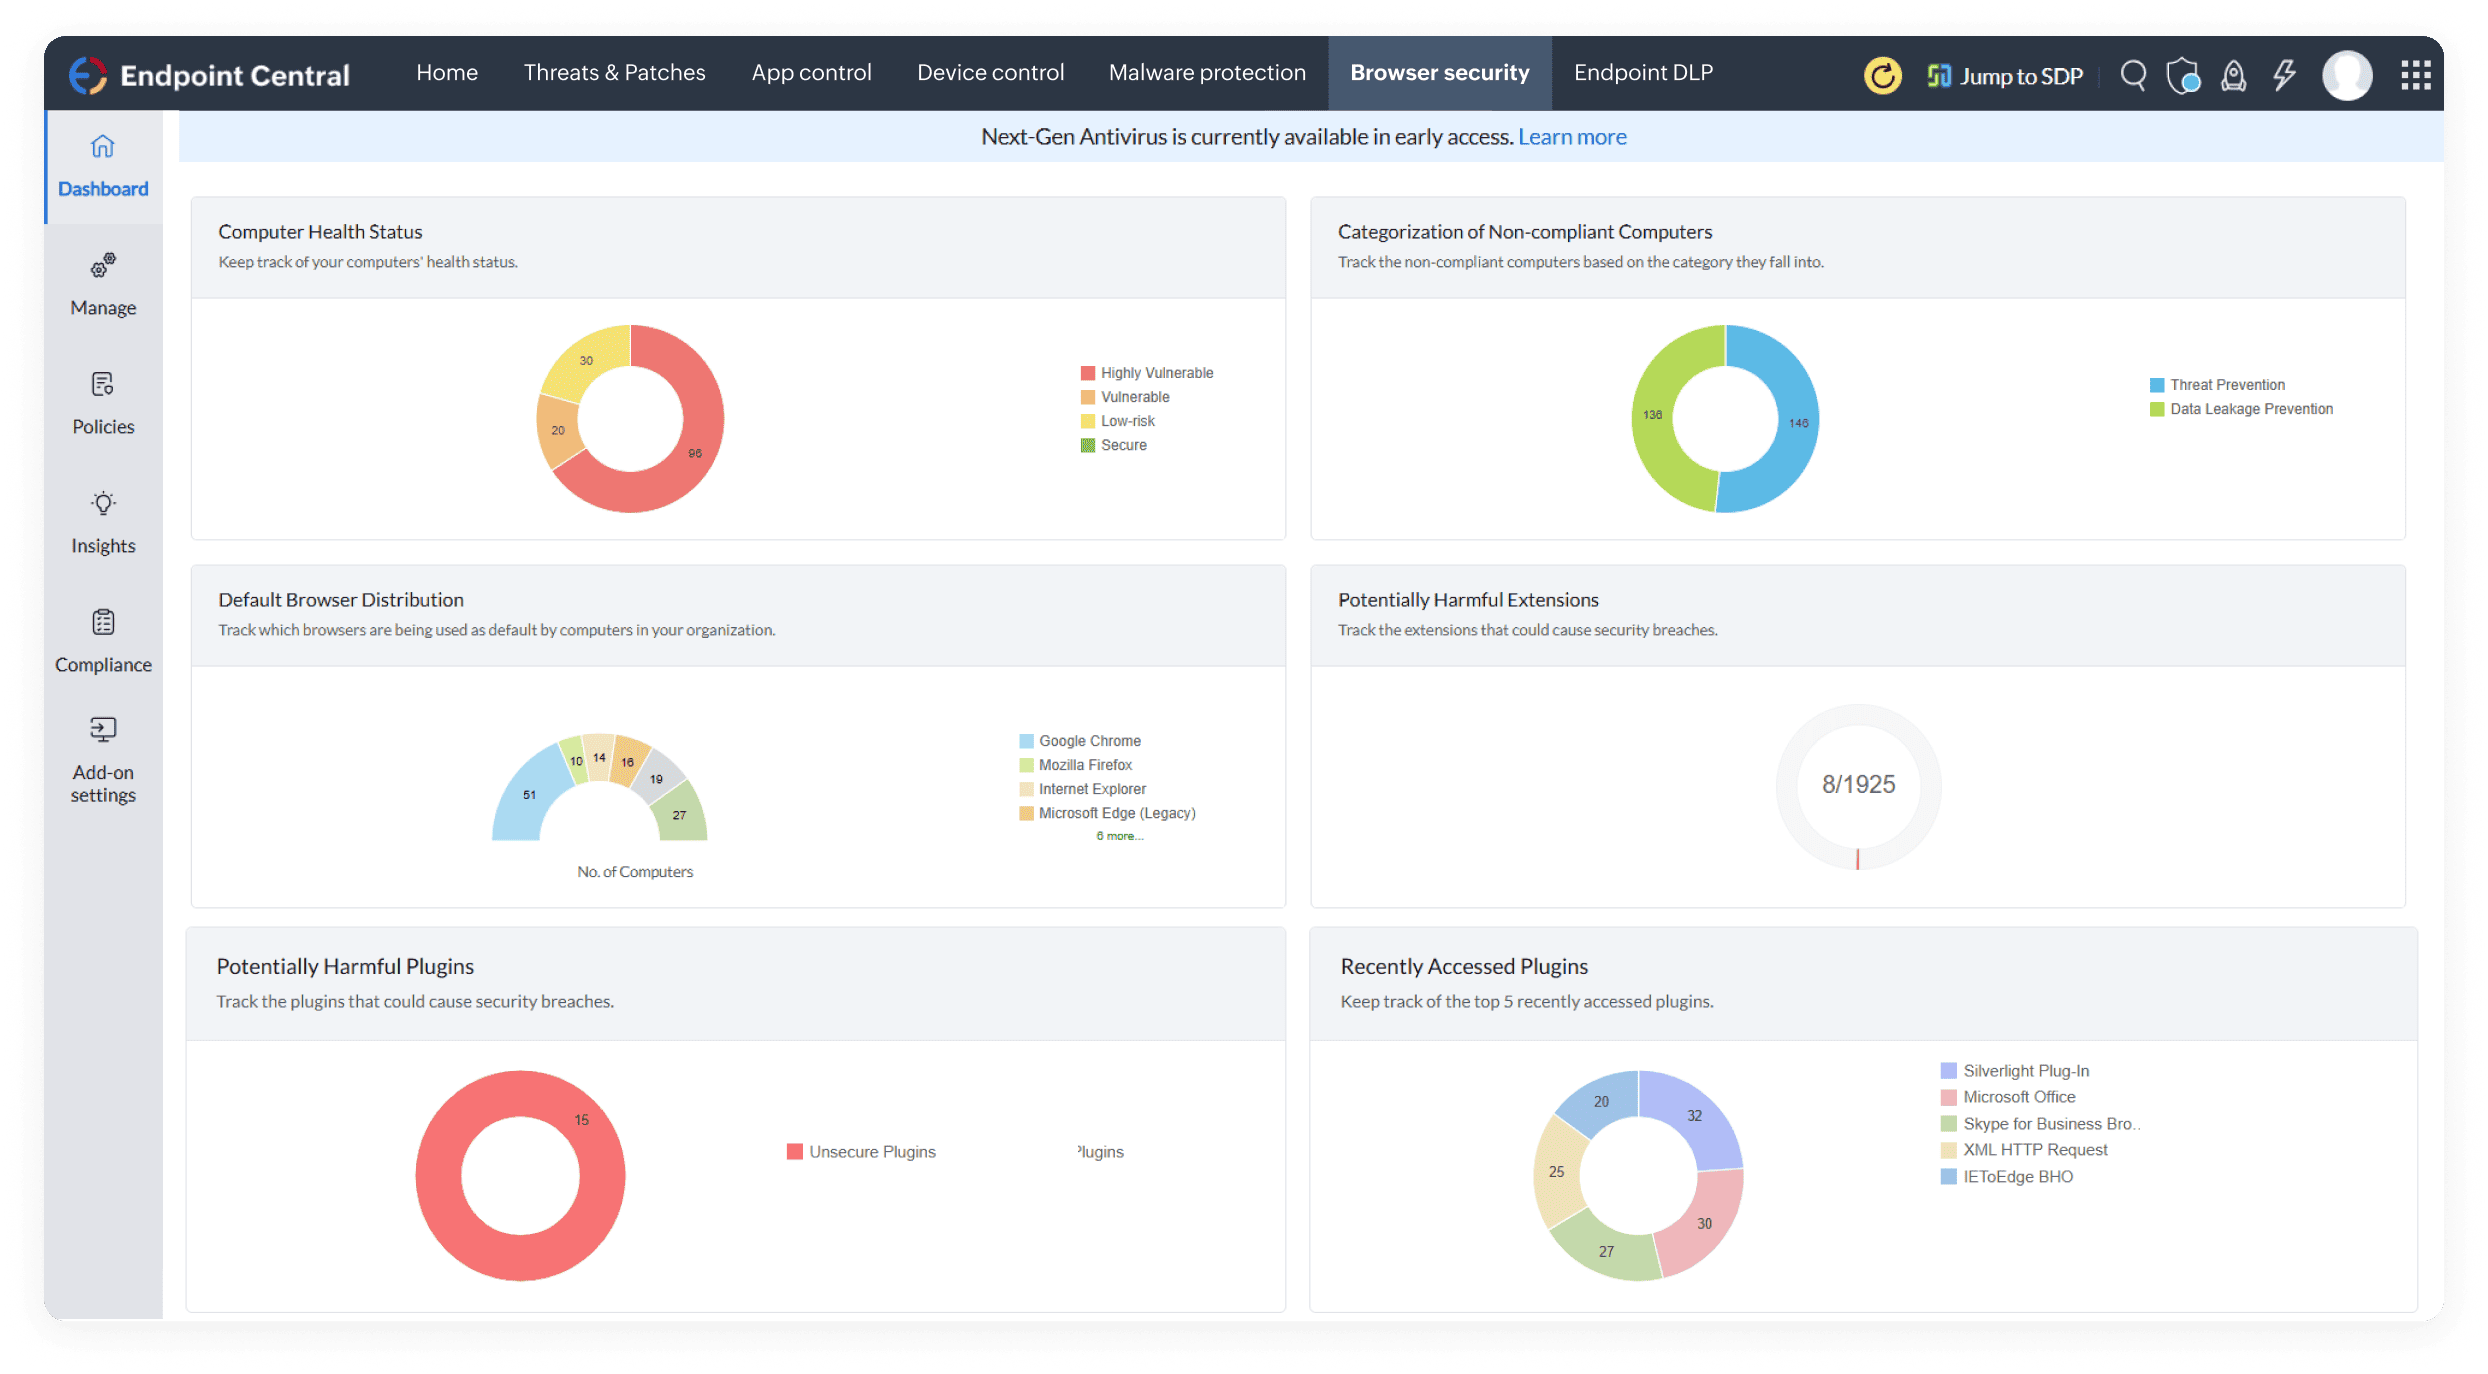This screenshot has width=2488, height=1374.
Task: Toggle the Highly Vulnerable legend entry
Action: pos(1155,373)
